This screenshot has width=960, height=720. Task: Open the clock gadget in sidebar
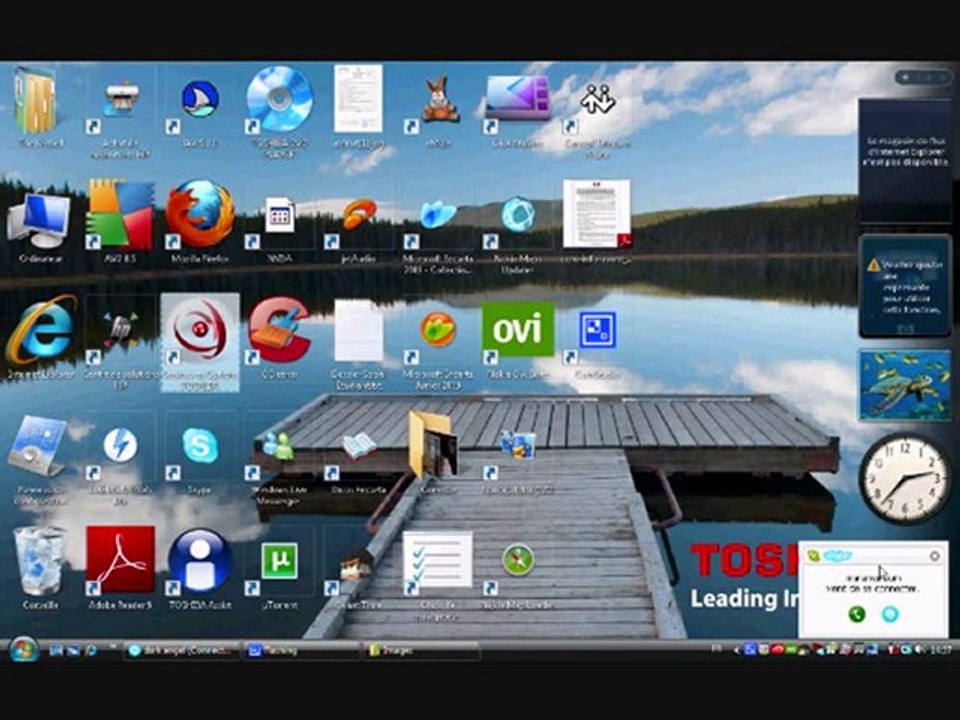pos(905,479)
